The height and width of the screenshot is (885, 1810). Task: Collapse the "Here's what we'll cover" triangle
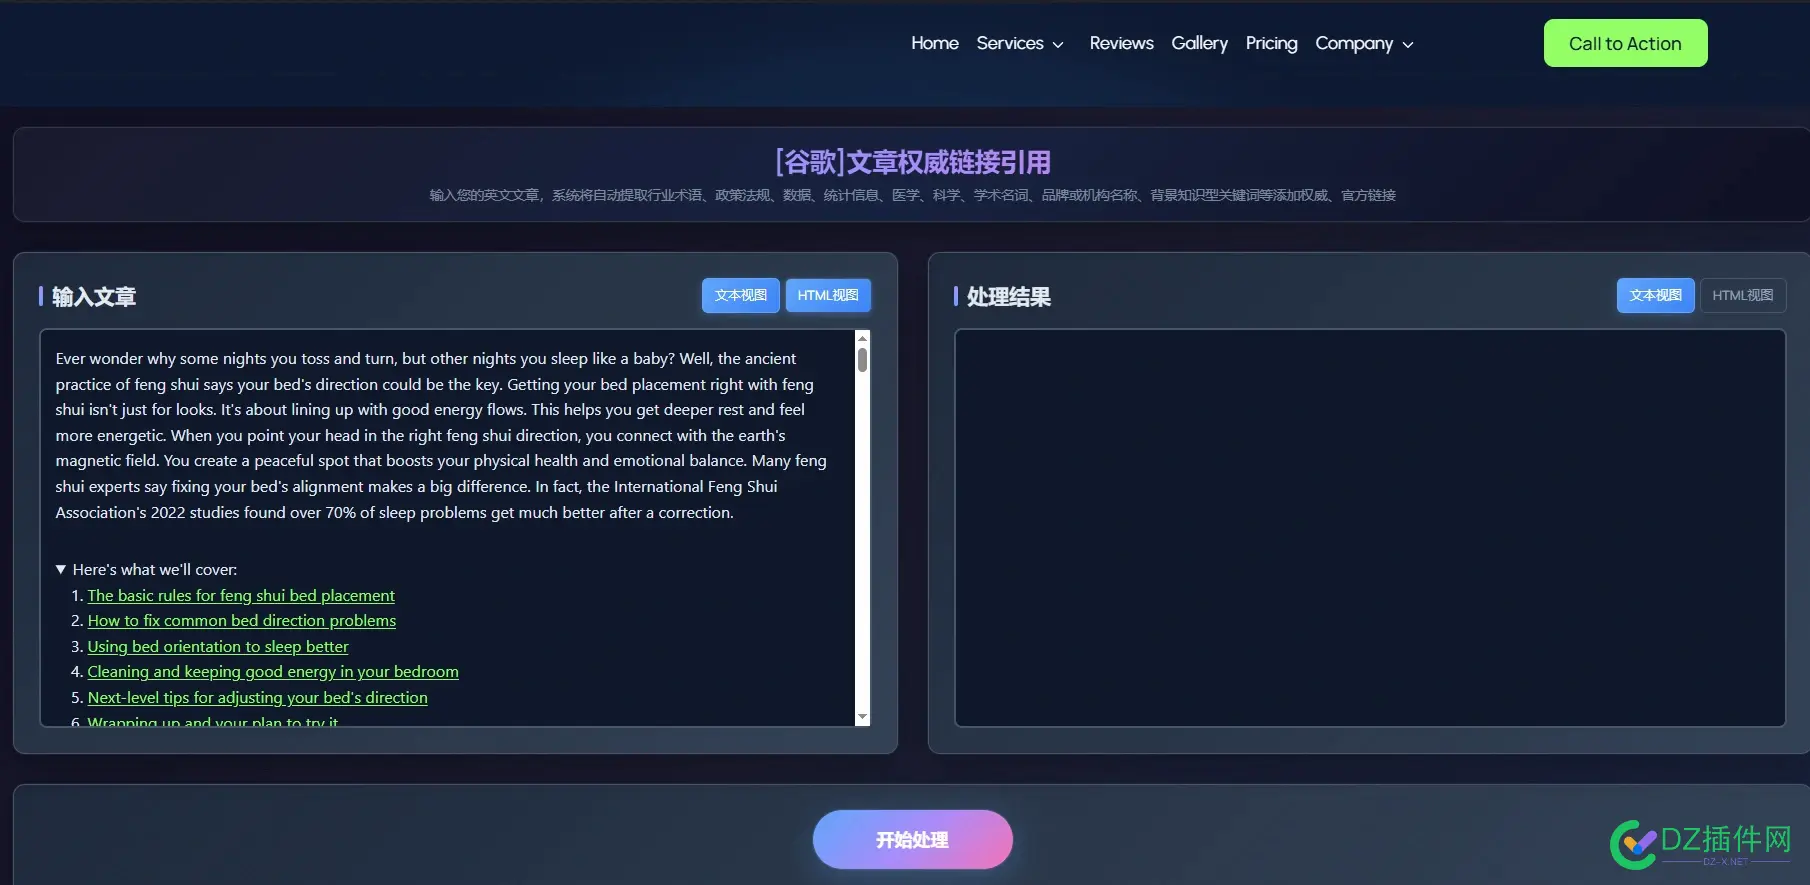[61, 569]
